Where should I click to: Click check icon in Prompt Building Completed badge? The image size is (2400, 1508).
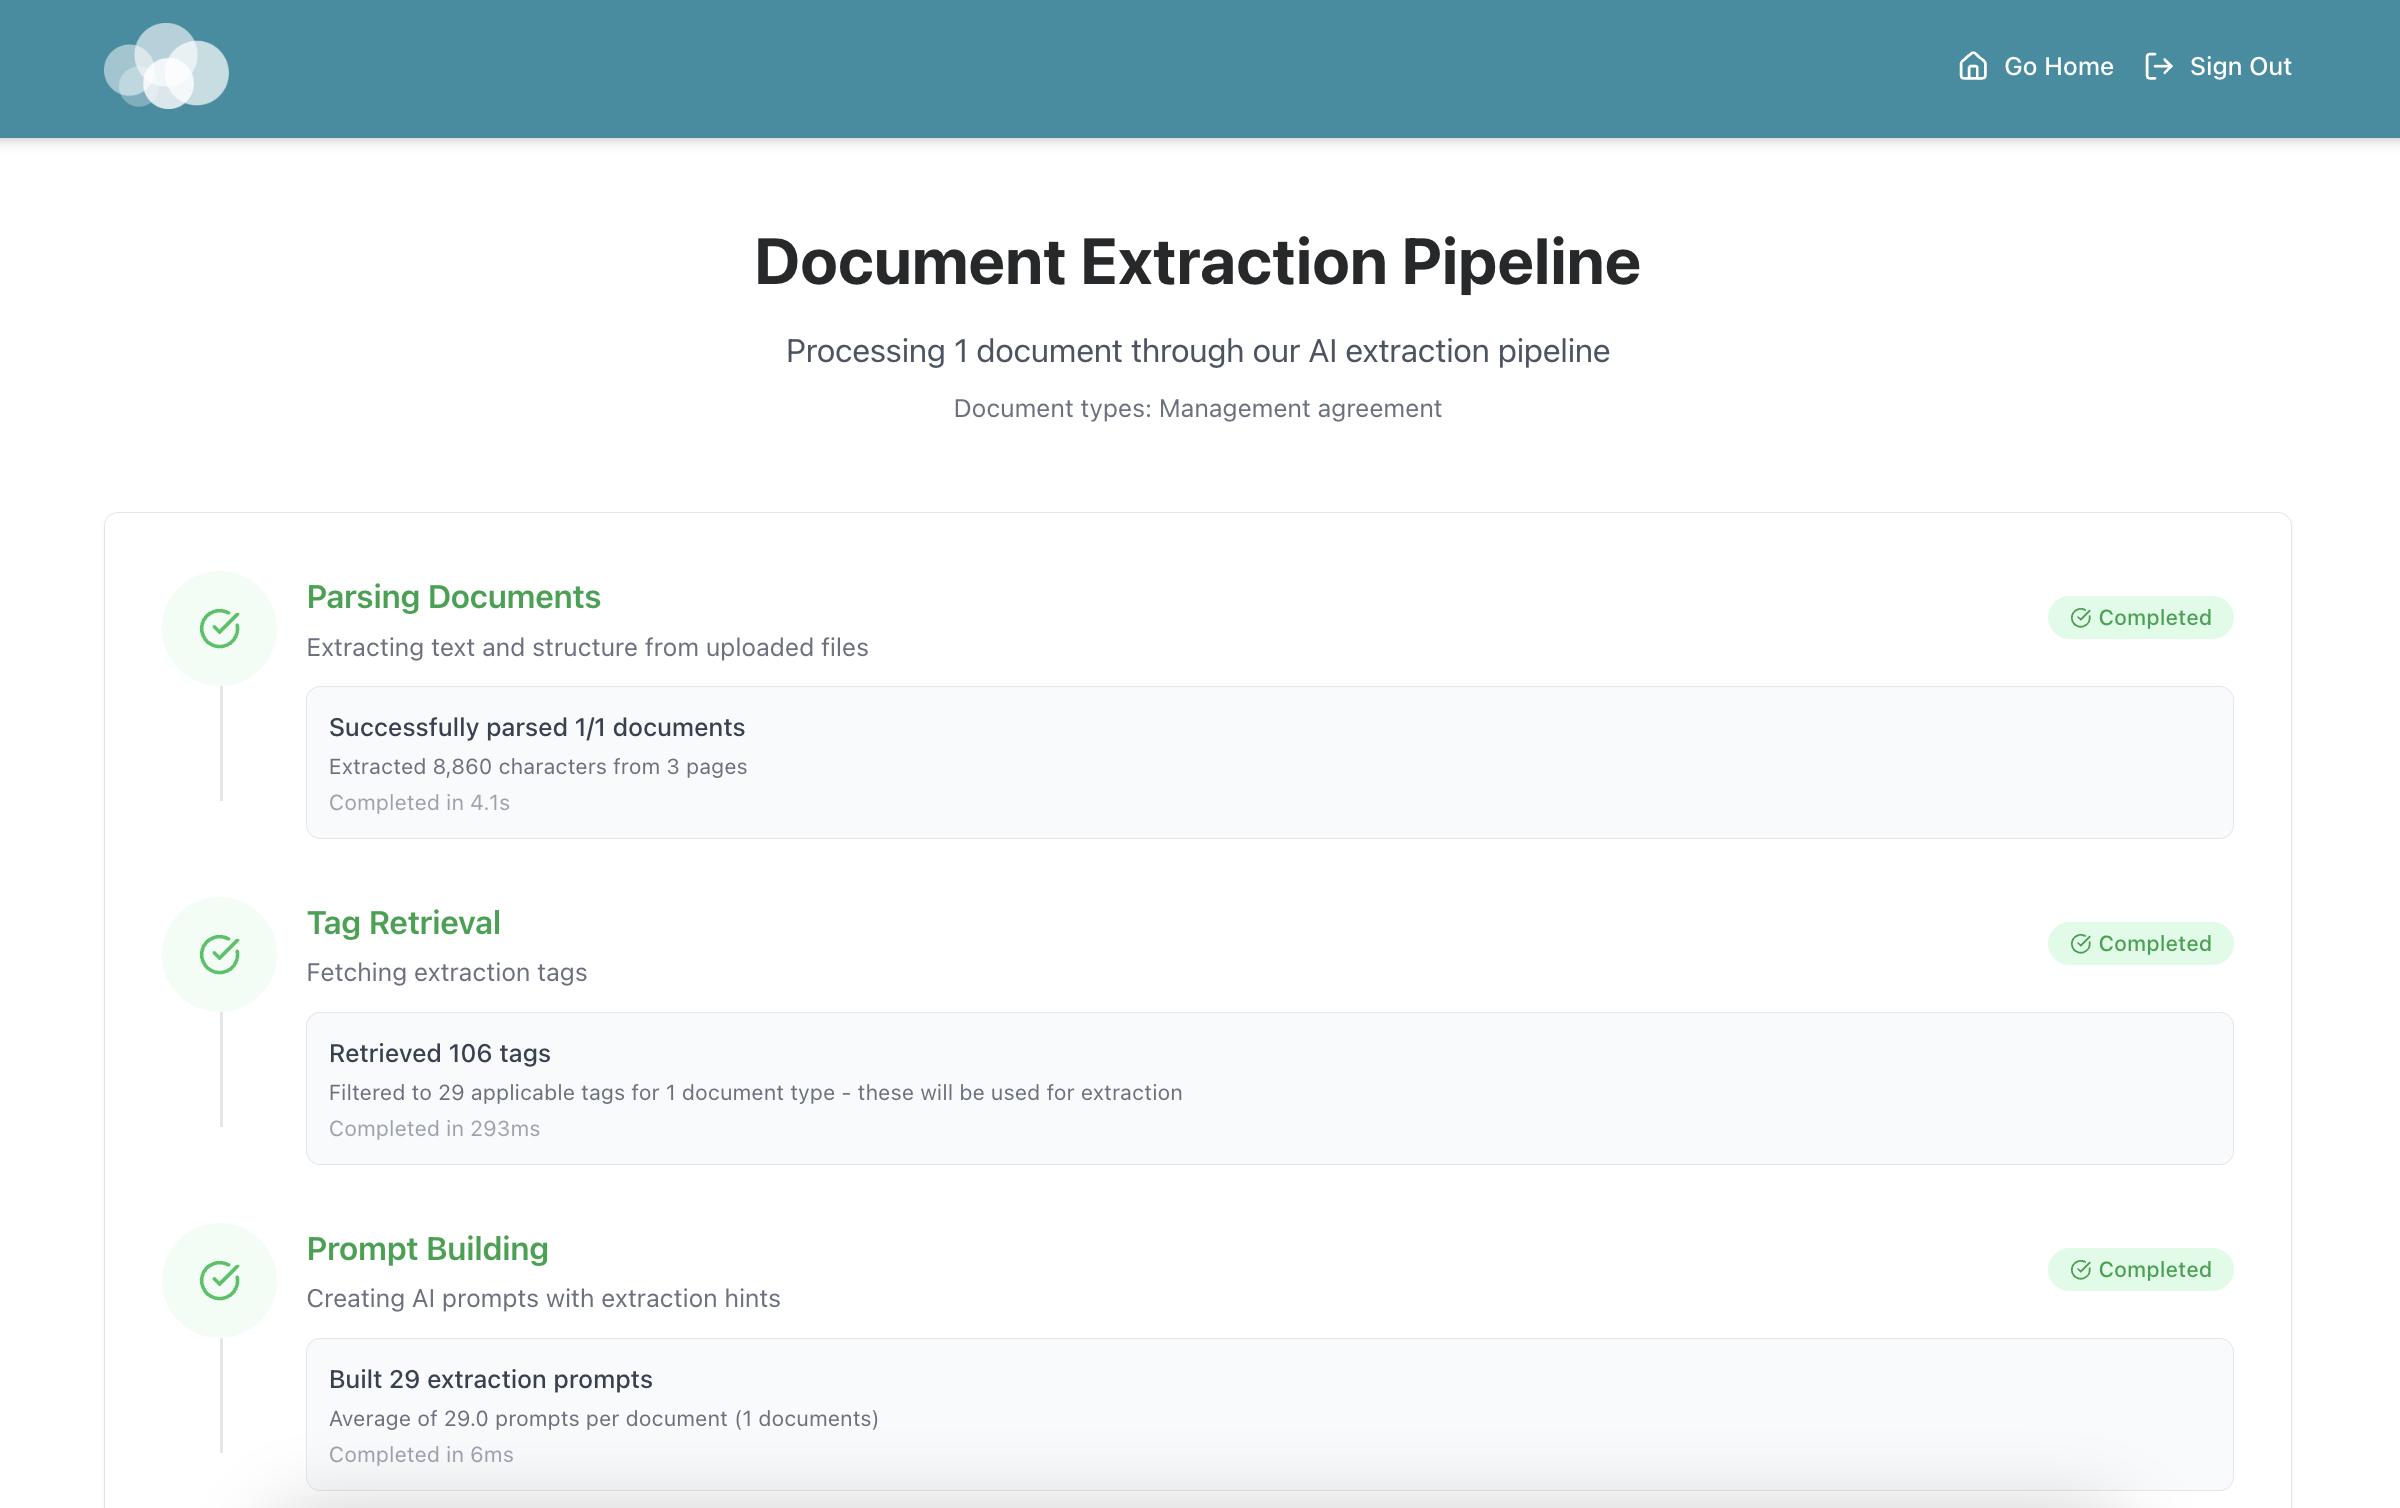pos(2080,1270)
